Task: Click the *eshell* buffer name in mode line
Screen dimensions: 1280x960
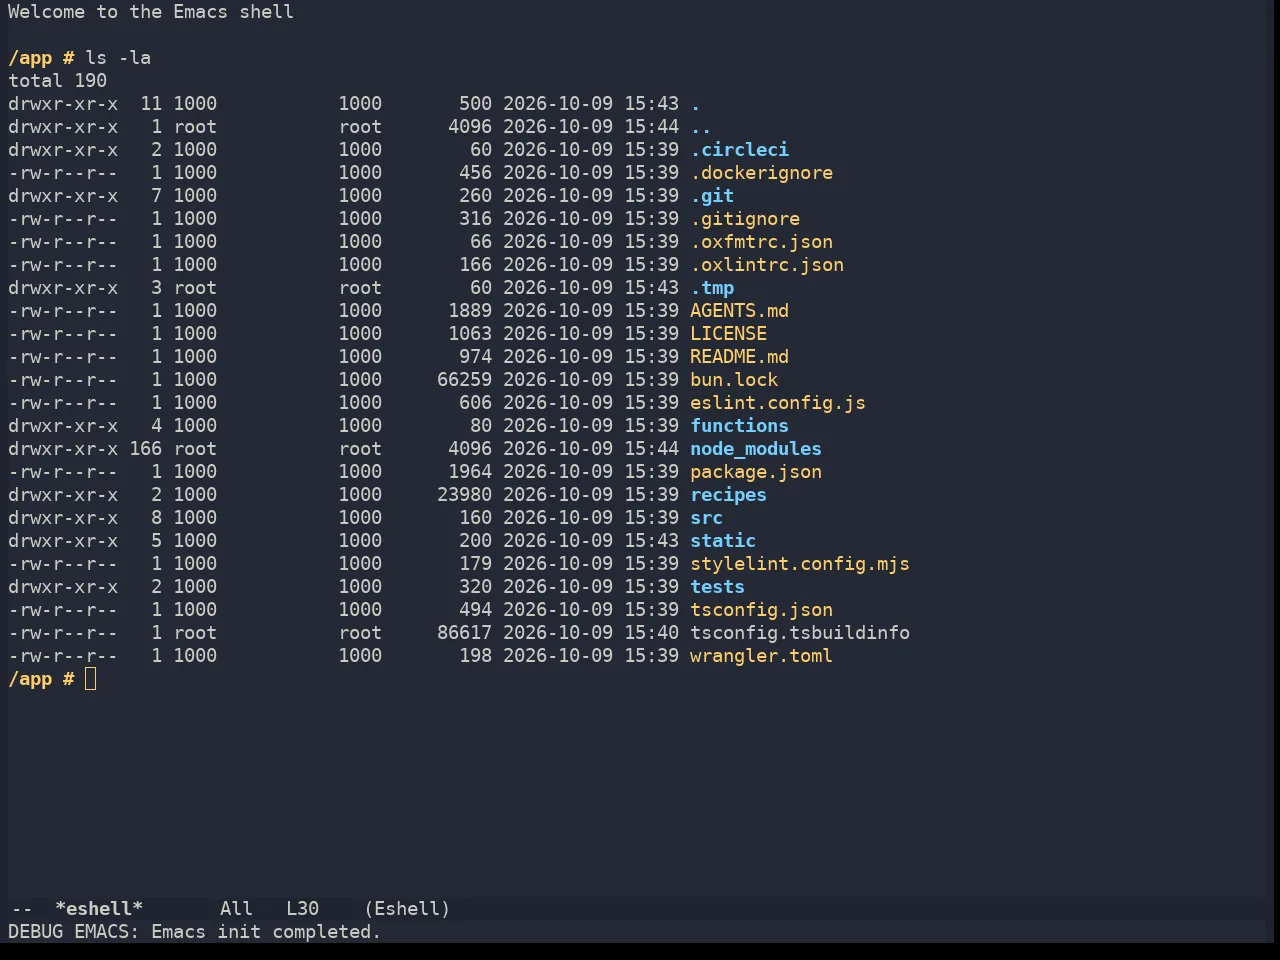Action: (x=99, y=909)
